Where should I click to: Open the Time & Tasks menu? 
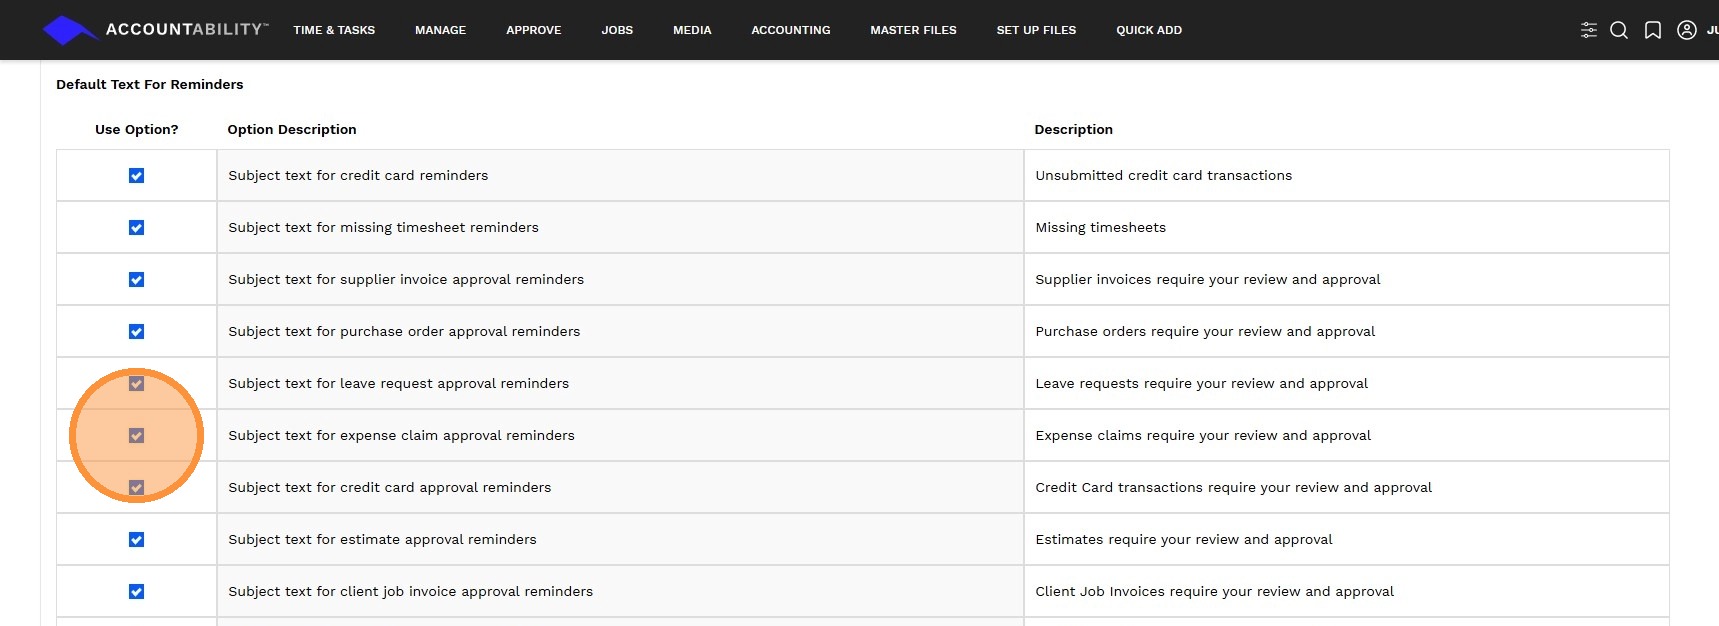pos(334,30)
